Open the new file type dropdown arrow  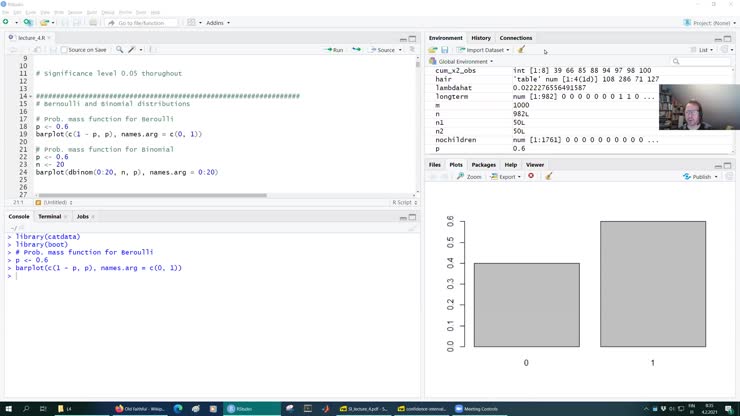click(x=16, y=23)
